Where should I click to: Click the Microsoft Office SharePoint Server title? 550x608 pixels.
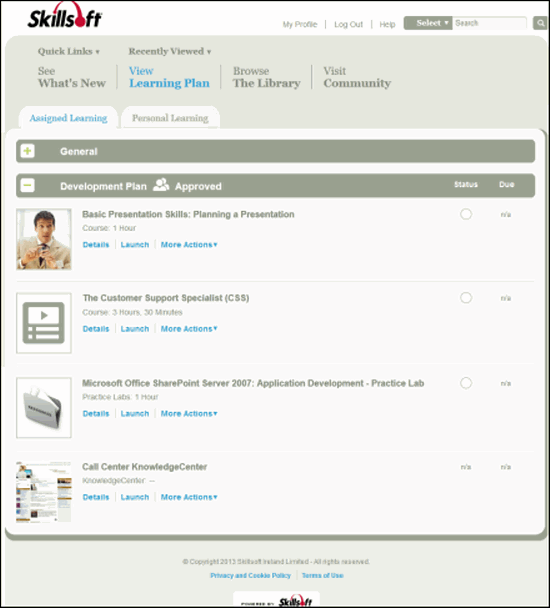pos(253,383)
